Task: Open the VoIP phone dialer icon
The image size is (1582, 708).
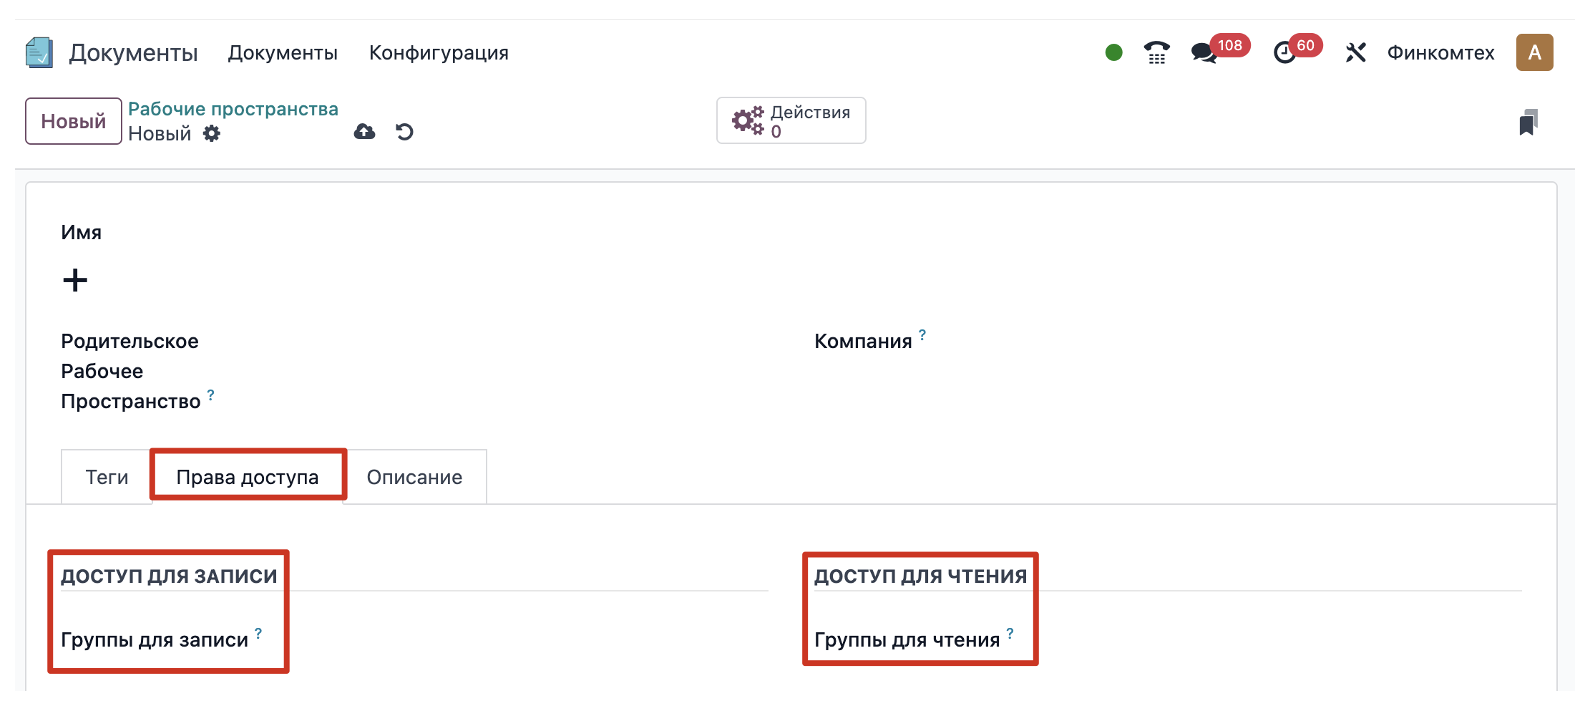Action: pos(1157,53)
